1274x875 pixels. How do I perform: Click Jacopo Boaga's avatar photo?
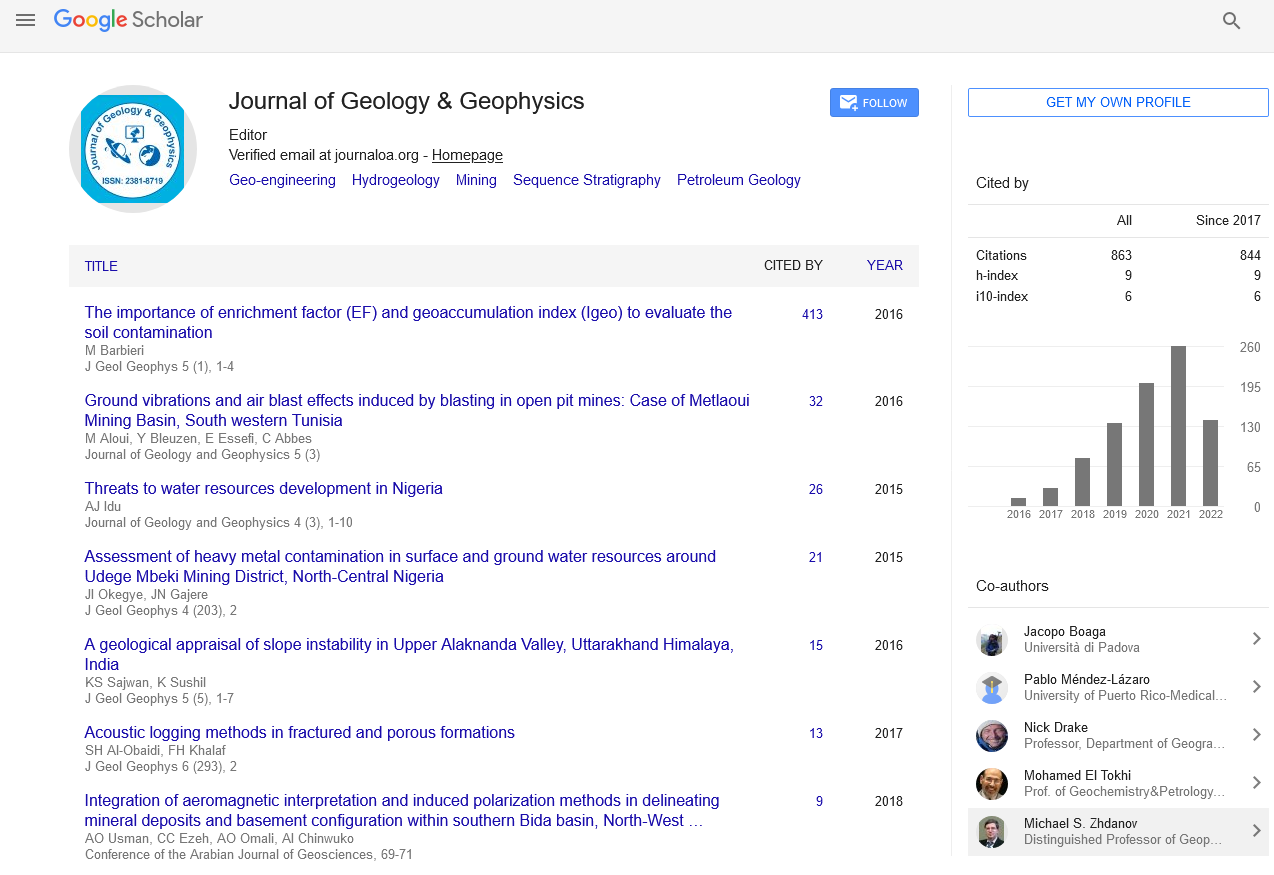992,640
